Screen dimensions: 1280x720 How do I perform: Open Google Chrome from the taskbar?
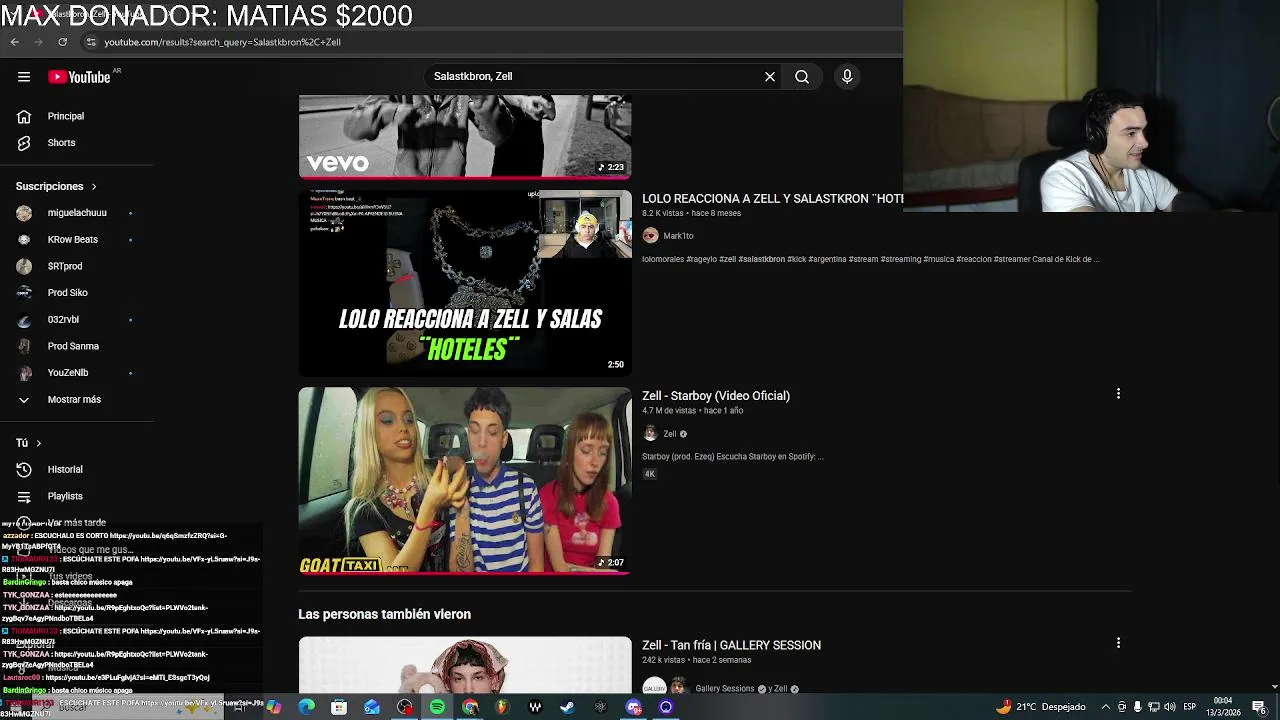point(470,707)
